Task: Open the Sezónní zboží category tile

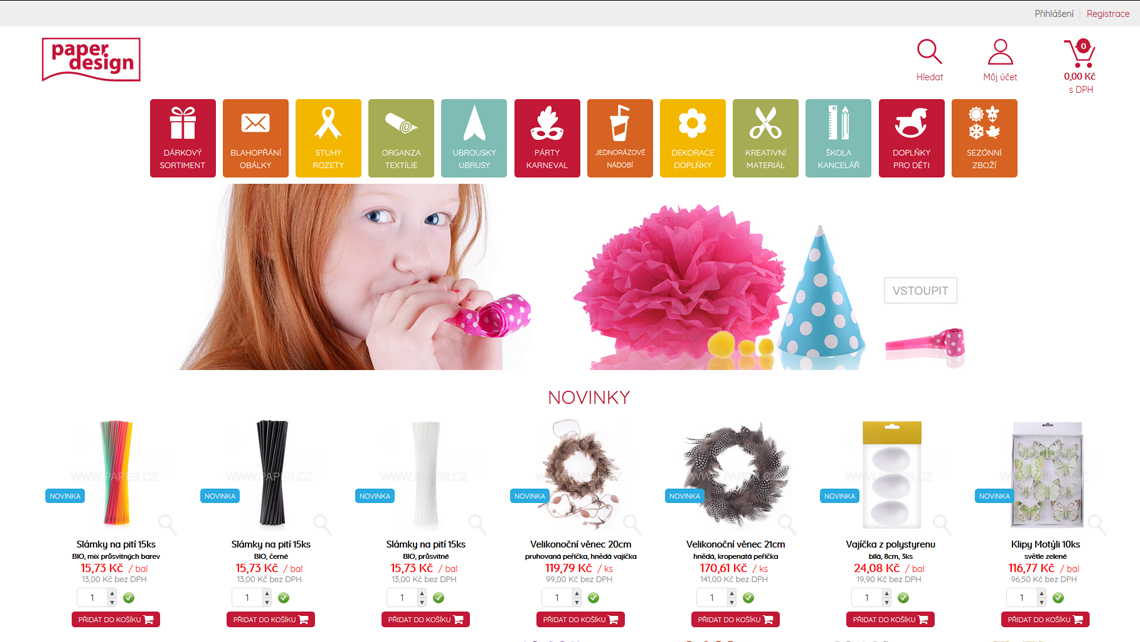Action: (x=984, y=138)
